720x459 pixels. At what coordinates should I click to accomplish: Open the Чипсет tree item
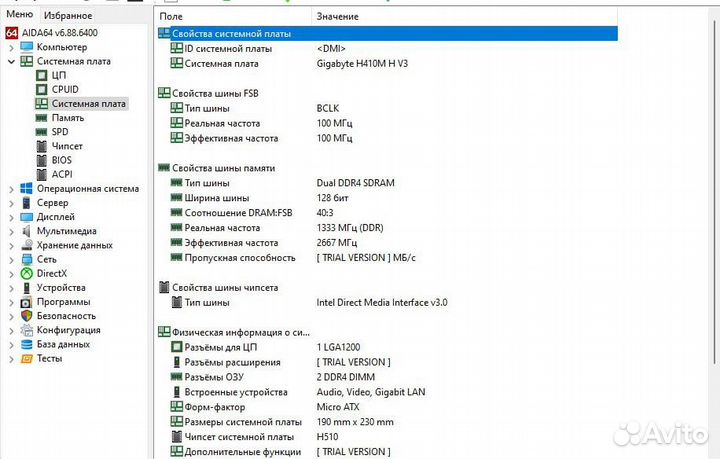tap(67, 146)
